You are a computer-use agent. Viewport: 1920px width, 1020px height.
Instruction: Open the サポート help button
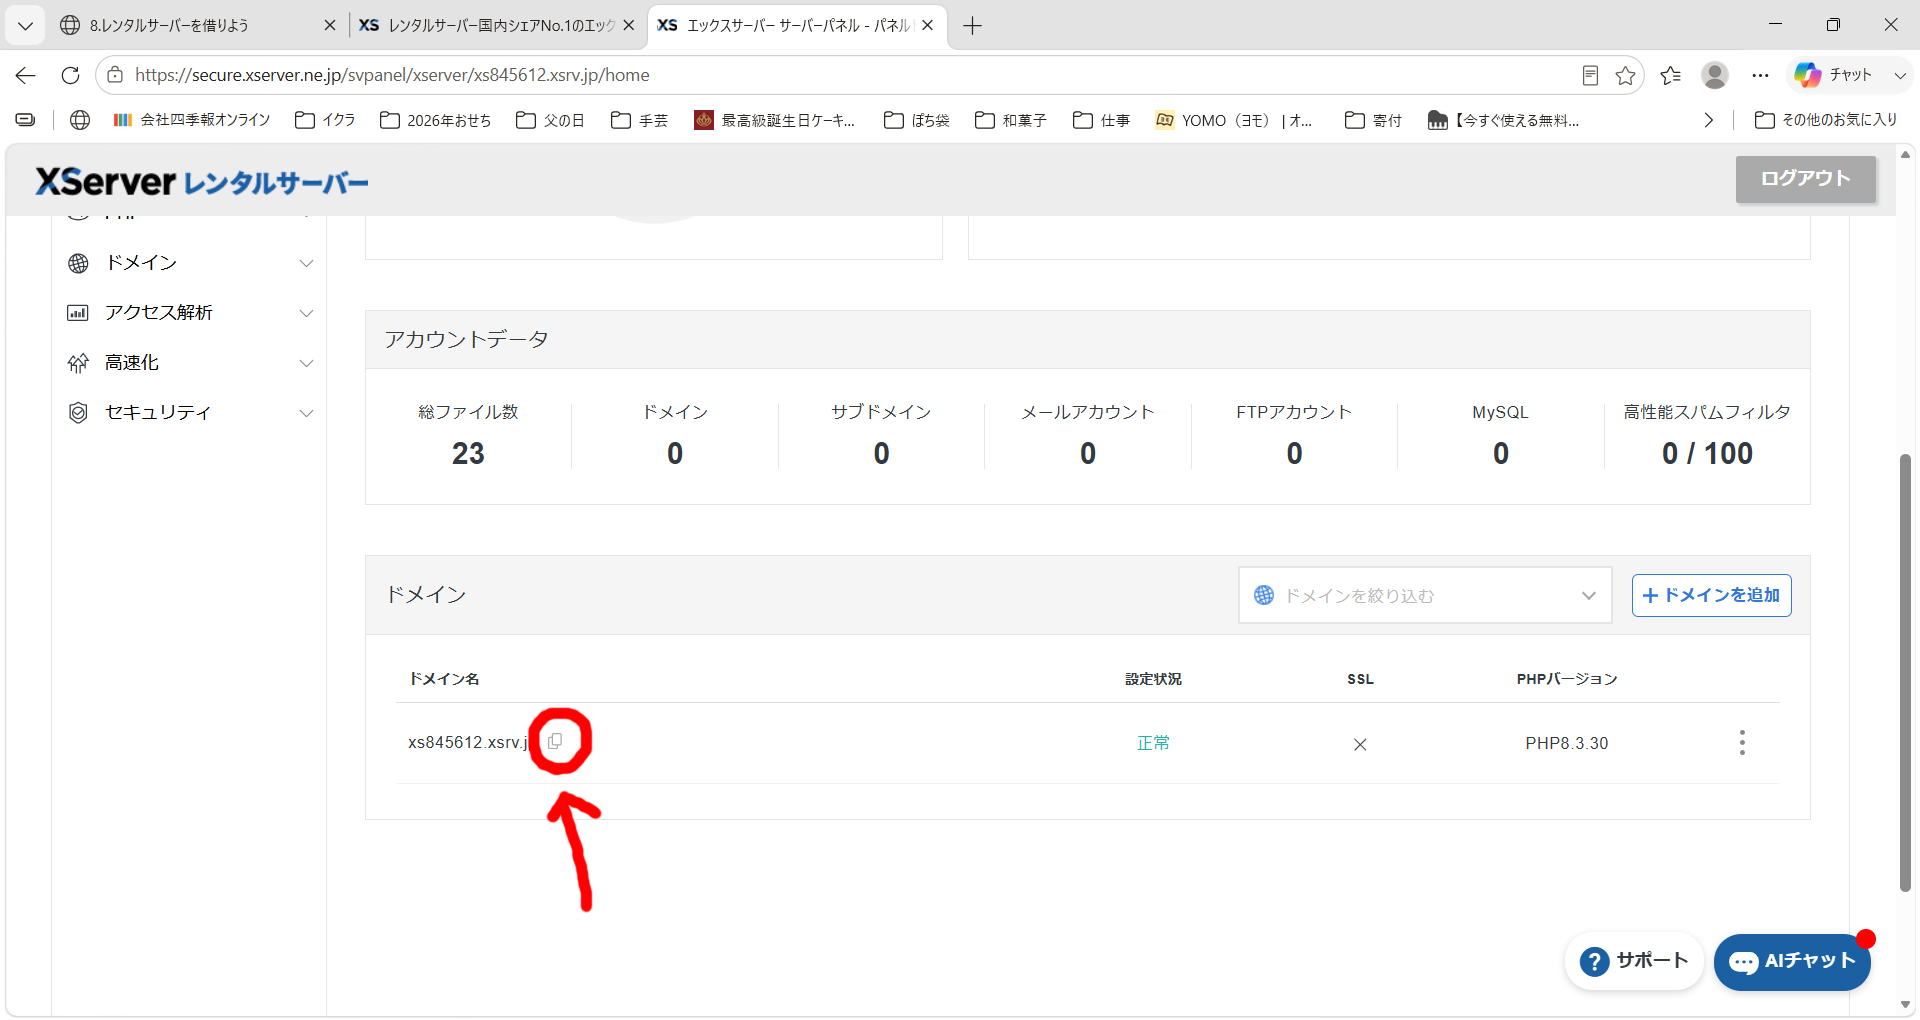1634,961
